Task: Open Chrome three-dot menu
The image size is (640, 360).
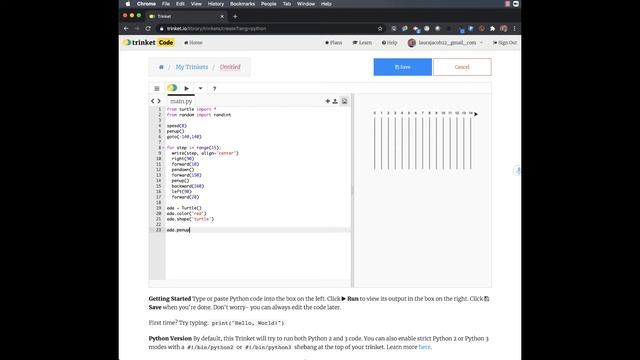Action: tap(514, 29)
